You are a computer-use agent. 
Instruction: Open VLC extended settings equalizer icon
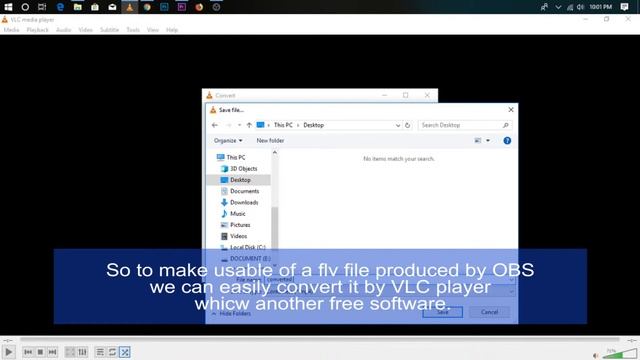coord(82,352)
